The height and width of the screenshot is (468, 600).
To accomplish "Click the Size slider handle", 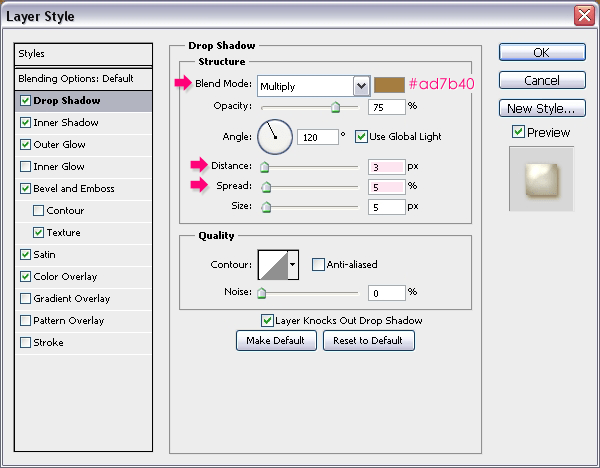I will tap(266, 207).
